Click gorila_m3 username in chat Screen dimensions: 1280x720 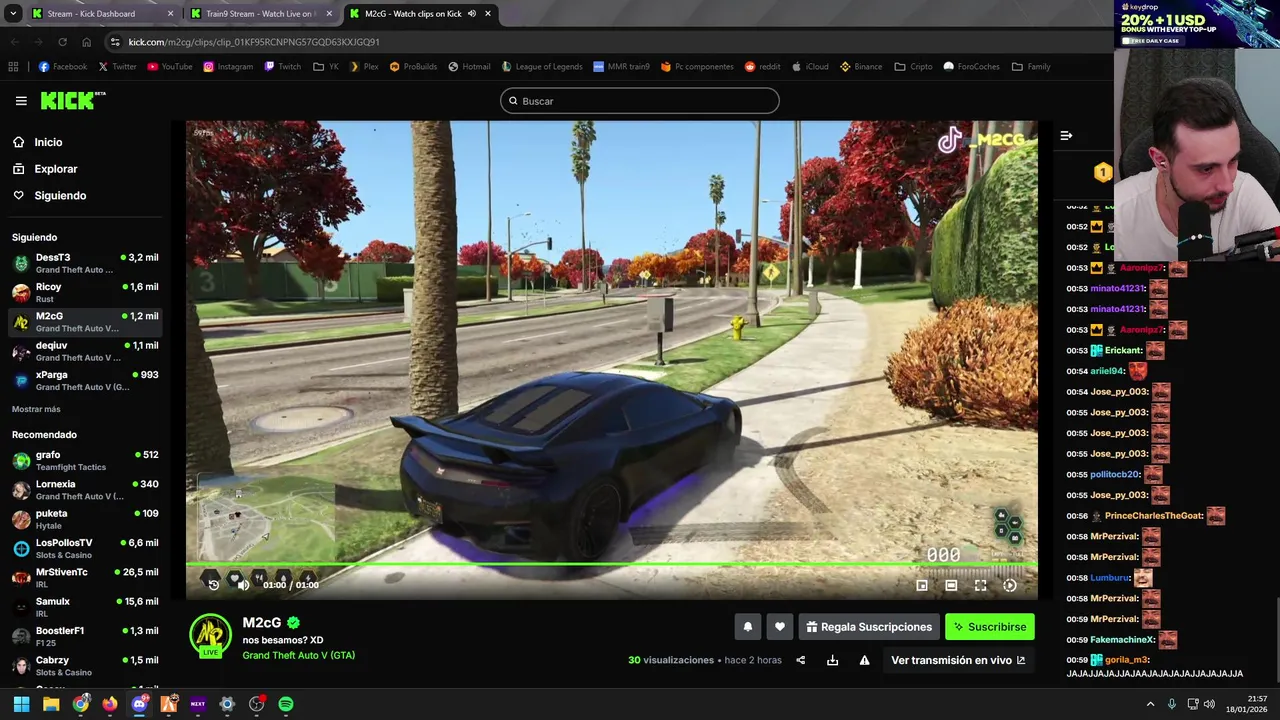1127,660
